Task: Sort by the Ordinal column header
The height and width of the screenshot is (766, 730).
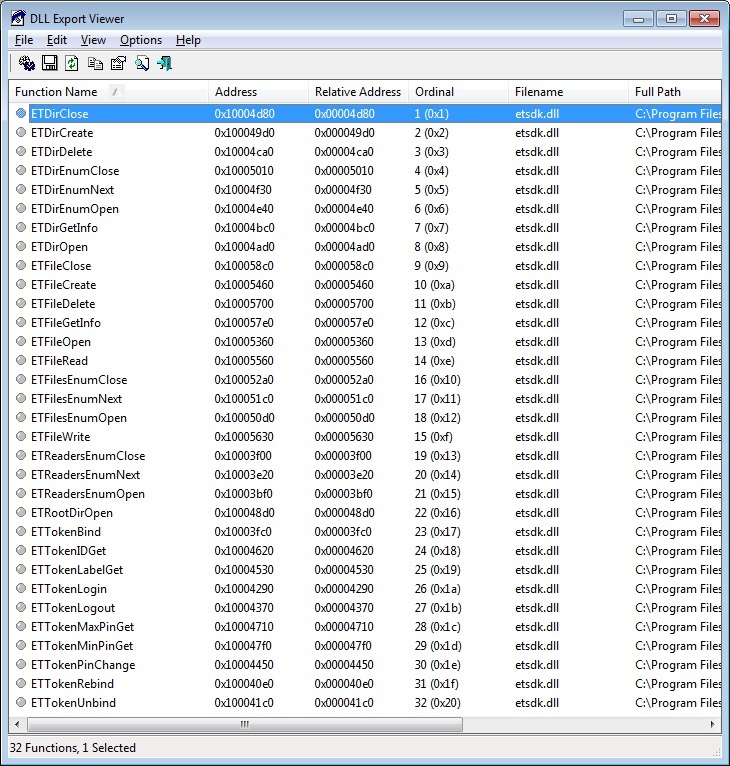Action: tap(458, 92)
